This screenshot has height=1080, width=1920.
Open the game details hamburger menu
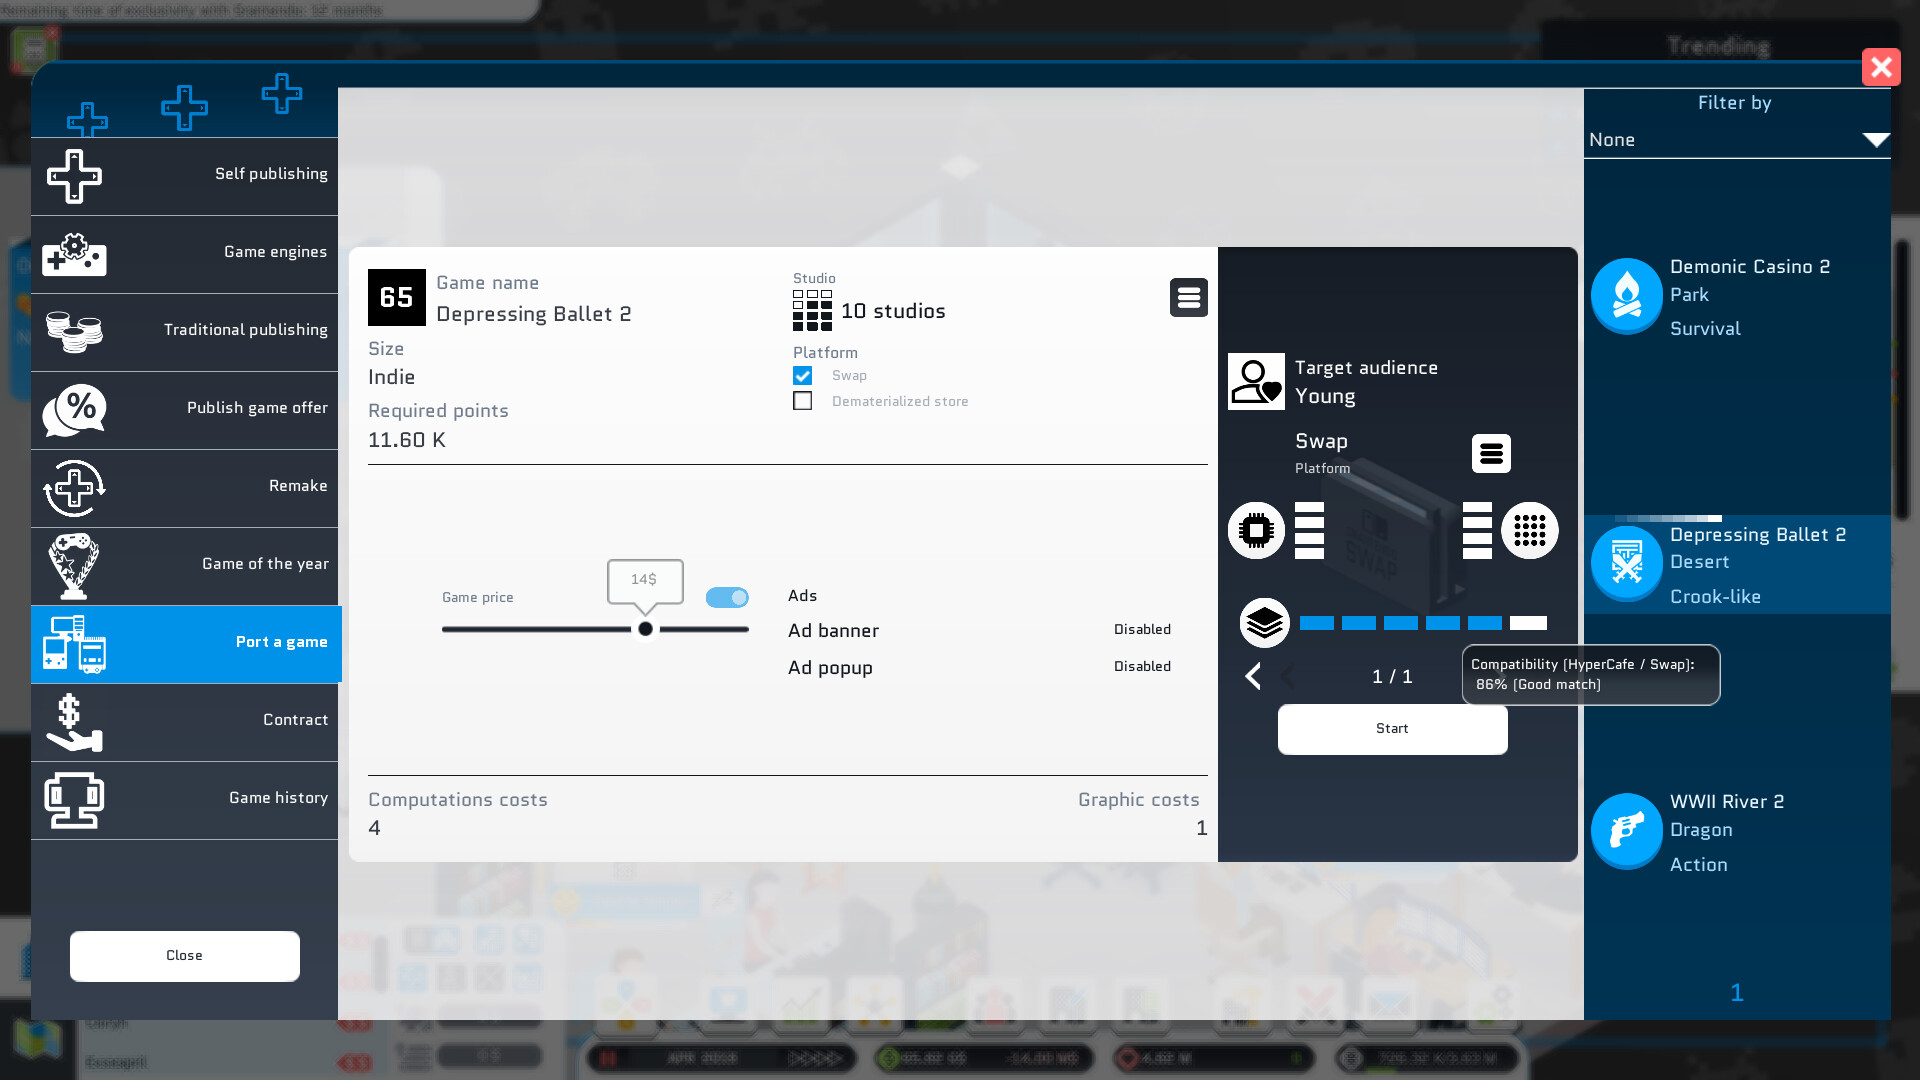click(x=1188, y=298)
